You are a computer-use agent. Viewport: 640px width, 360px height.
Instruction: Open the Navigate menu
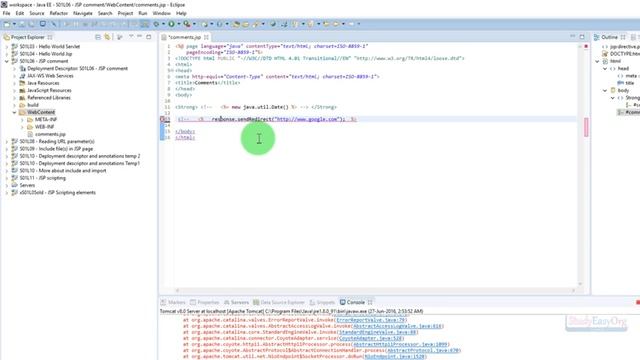coord(82,13)
